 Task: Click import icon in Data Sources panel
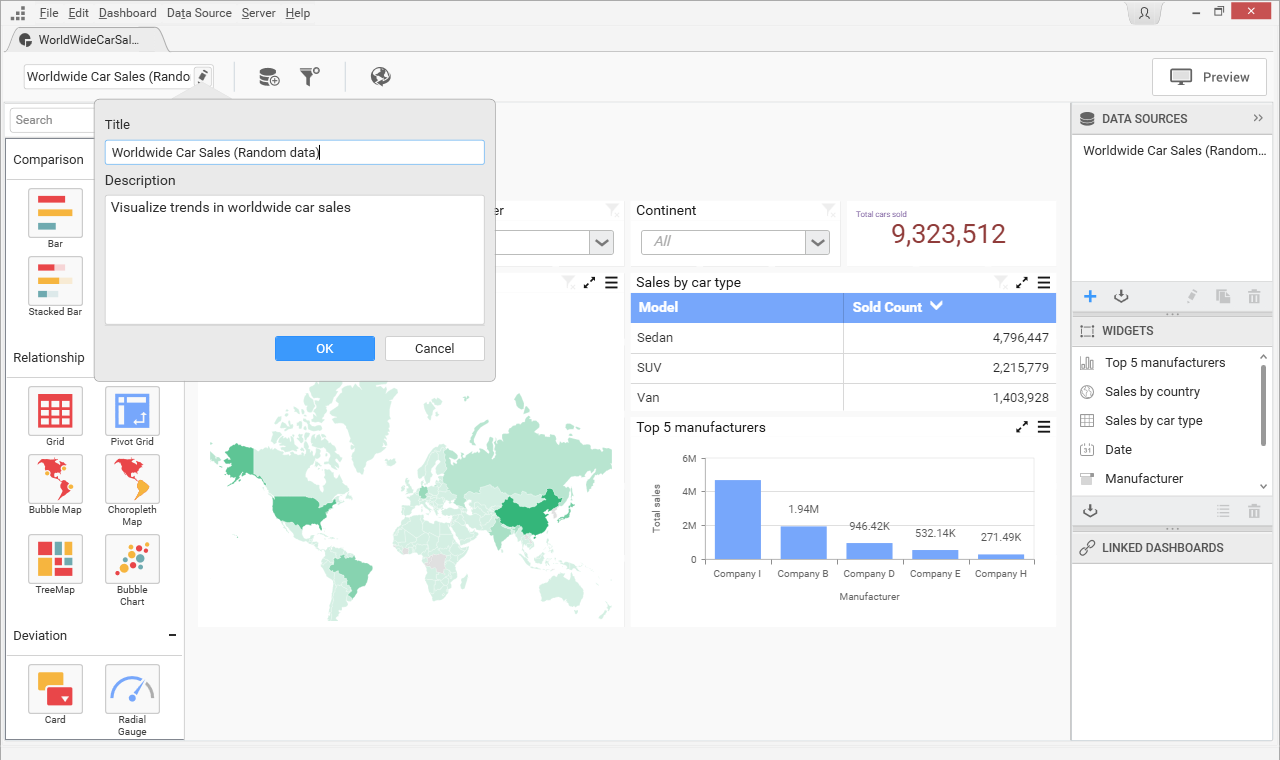(x=1121, y=296)
